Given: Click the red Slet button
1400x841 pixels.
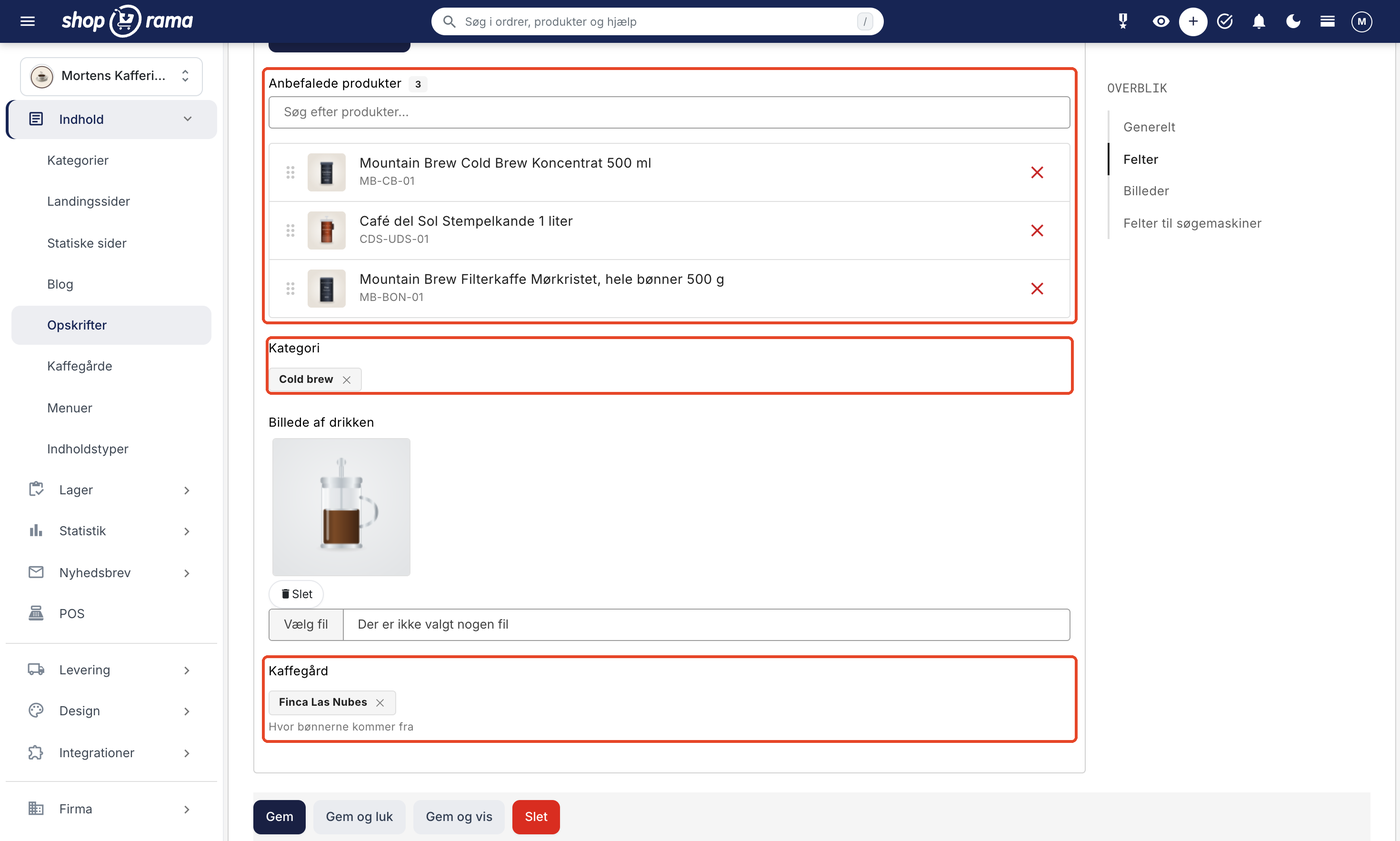Looking at the screenshot, I should pos(536,817).
